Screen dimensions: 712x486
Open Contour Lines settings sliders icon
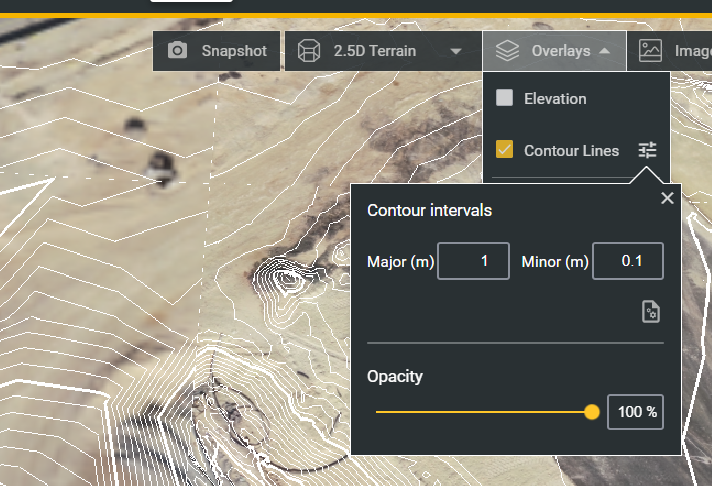click(x=647, y=150)
